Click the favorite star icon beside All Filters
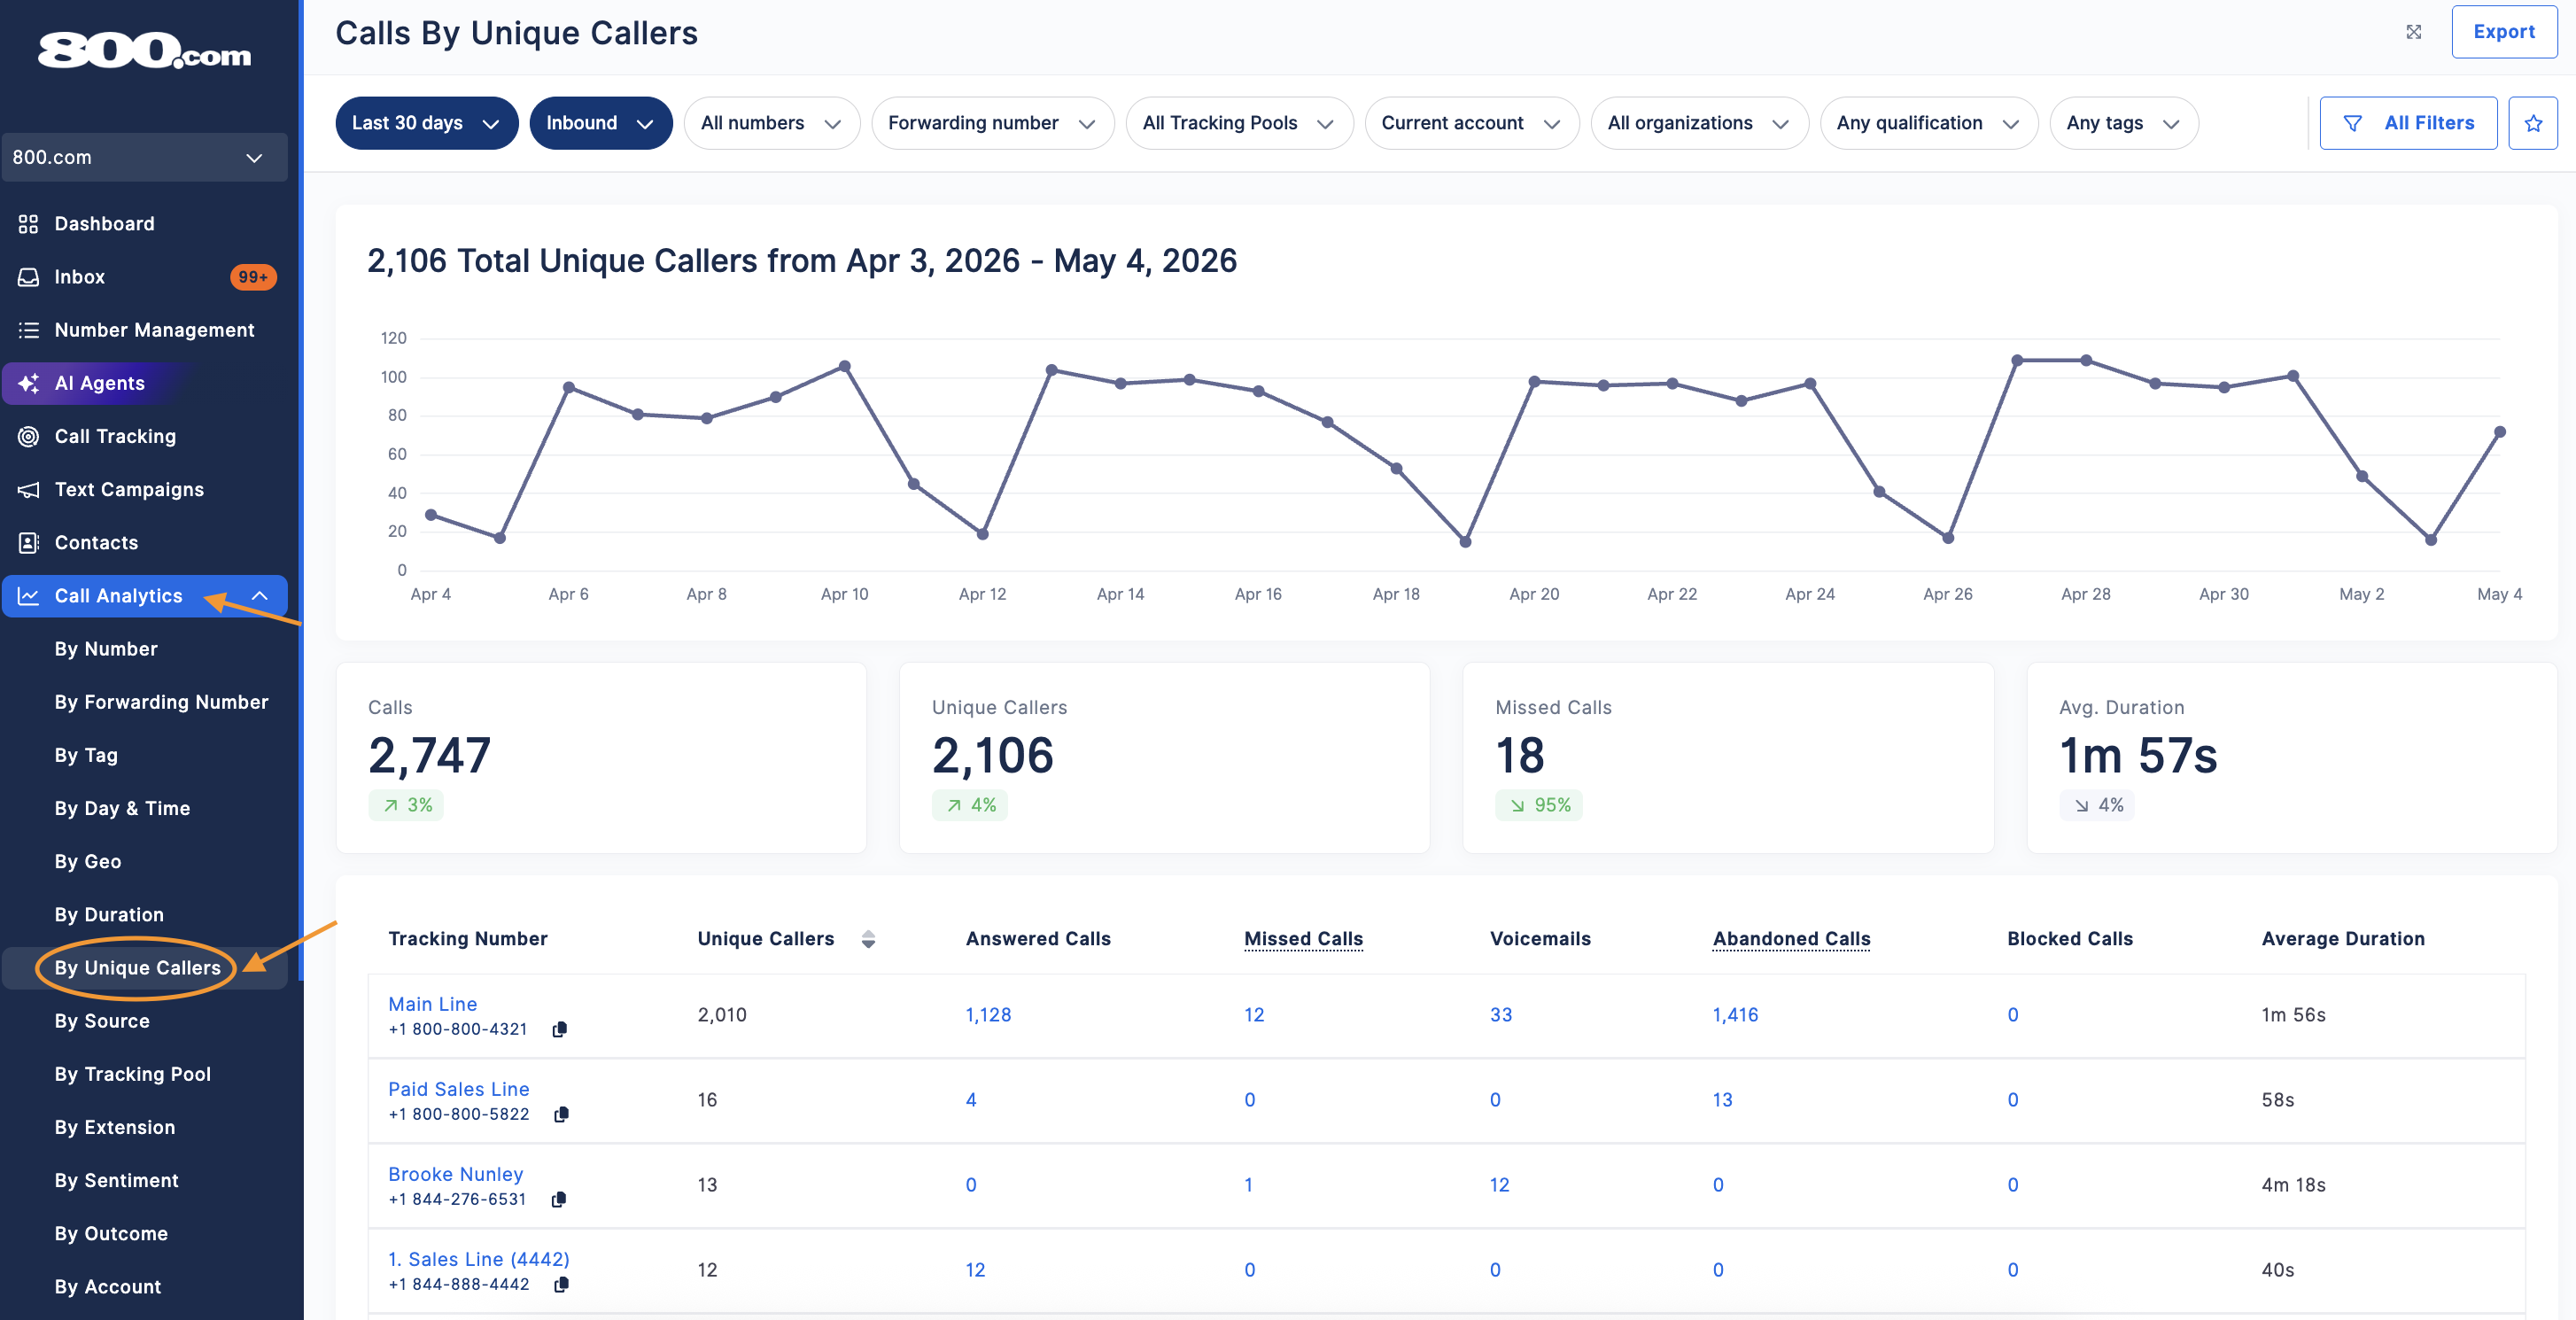The width and height of the screenshot is (2576, 1320). tap(2532, 123)
